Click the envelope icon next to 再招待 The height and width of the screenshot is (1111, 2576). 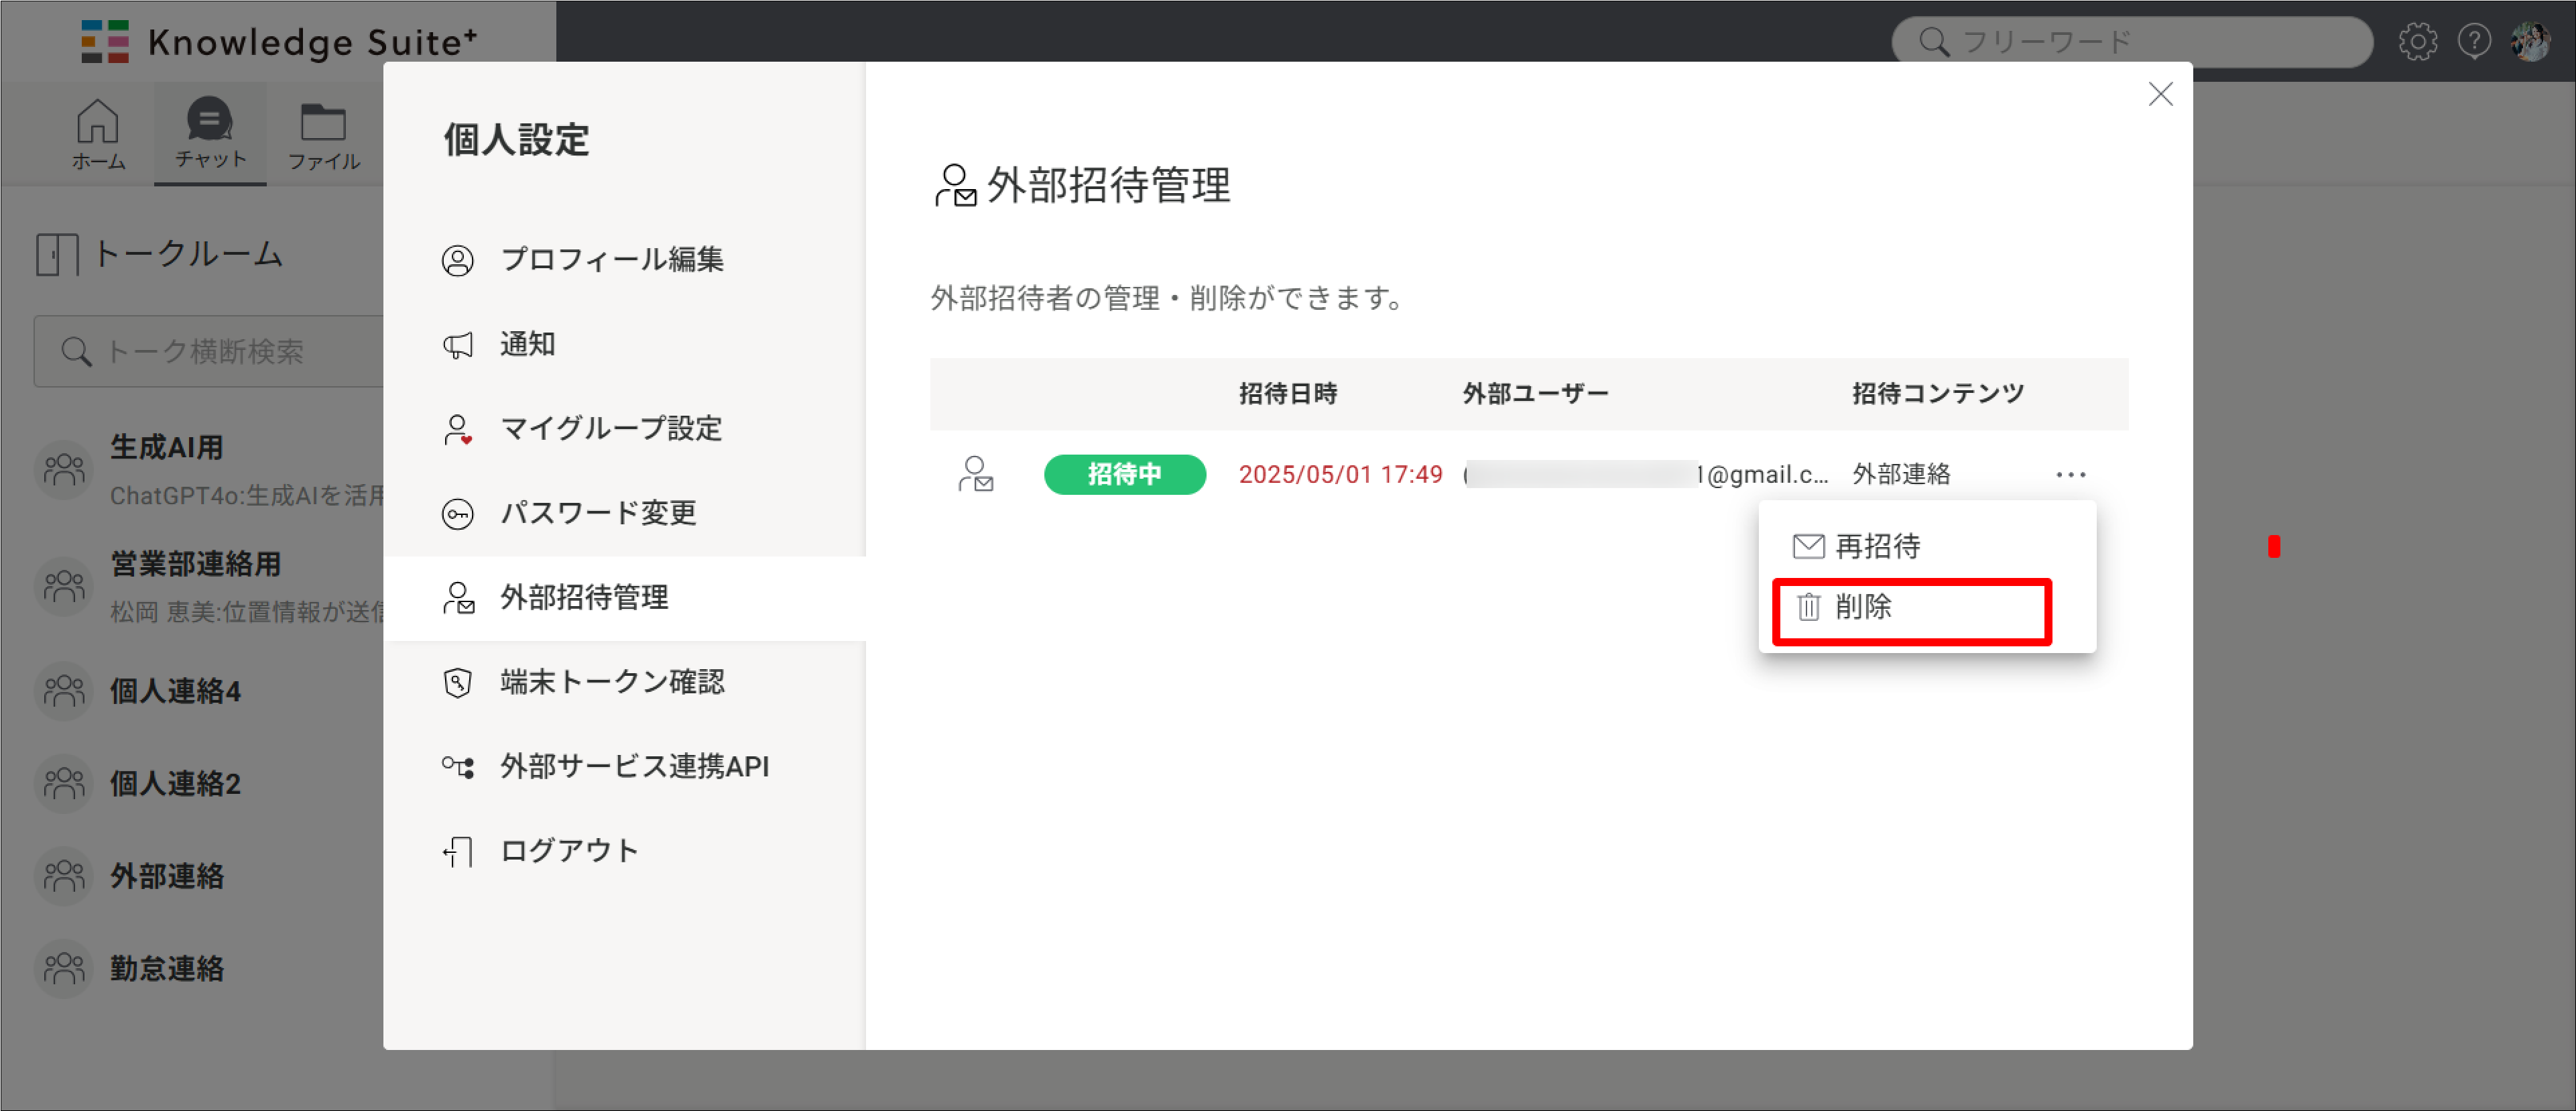[x=1808, y=546]
